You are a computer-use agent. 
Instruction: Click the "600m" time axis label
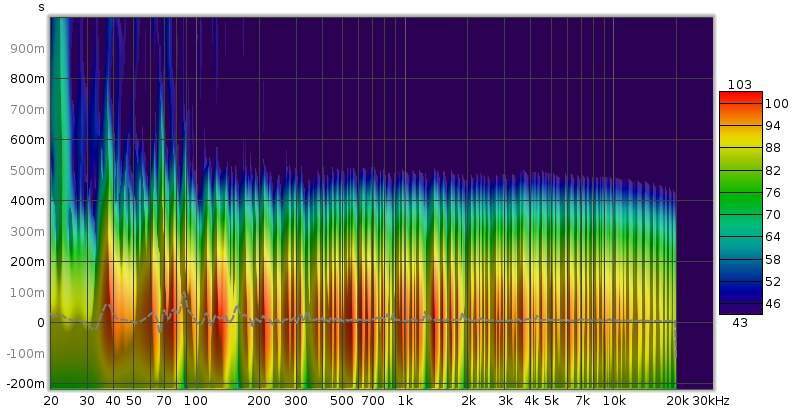coord(27,140)
